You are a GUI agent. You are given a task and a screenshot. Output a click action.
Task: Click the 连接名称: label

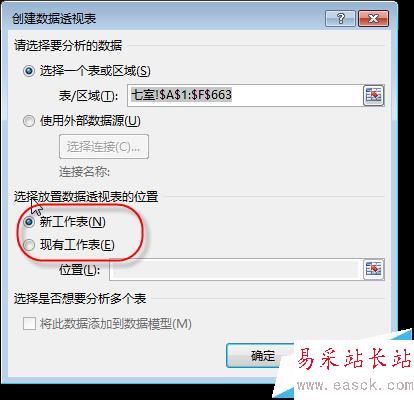85,172
